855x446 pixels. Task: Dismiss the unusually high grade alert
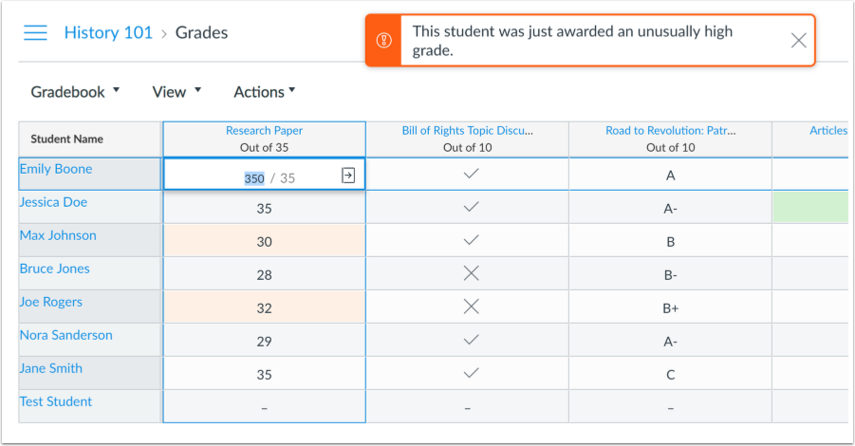tap(798, 40)
